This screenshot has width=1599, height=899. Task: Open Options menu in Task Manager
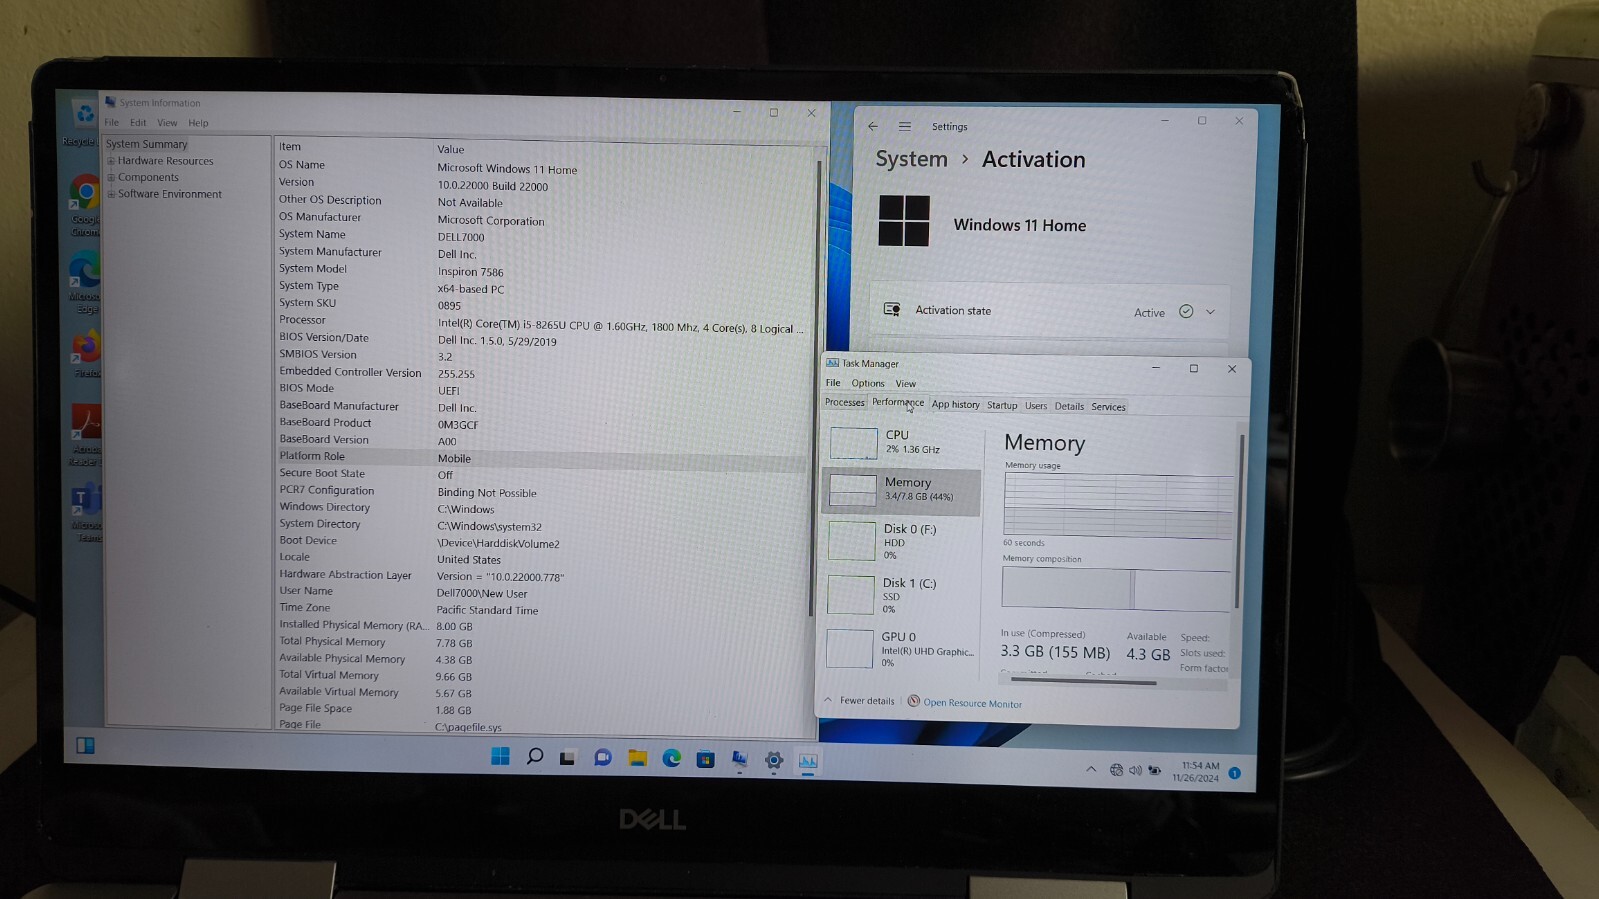868,383
